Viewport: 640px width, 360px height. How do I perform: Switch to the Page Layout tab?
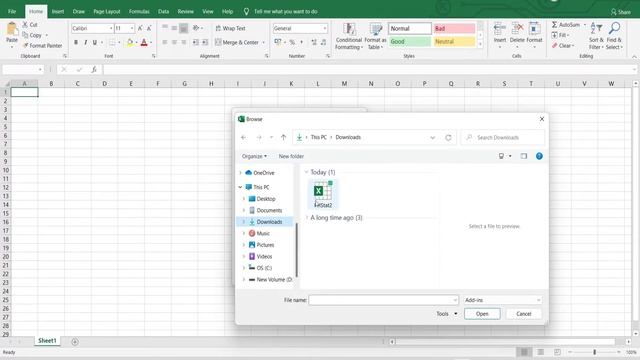coord(107,11)
